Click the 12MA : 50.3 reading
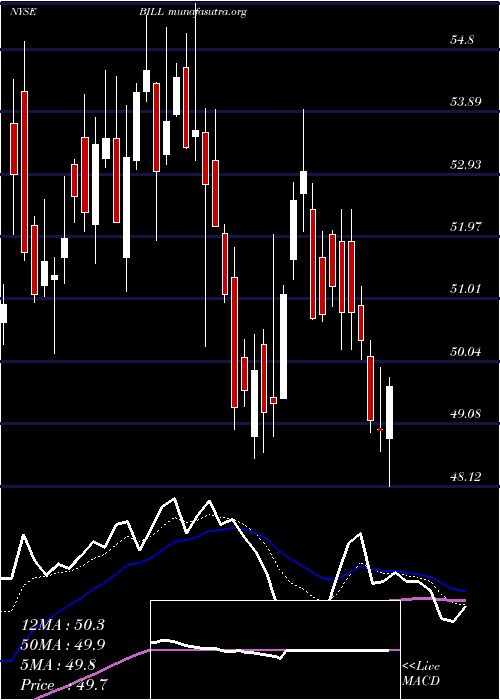 click(x=63, y=625)
